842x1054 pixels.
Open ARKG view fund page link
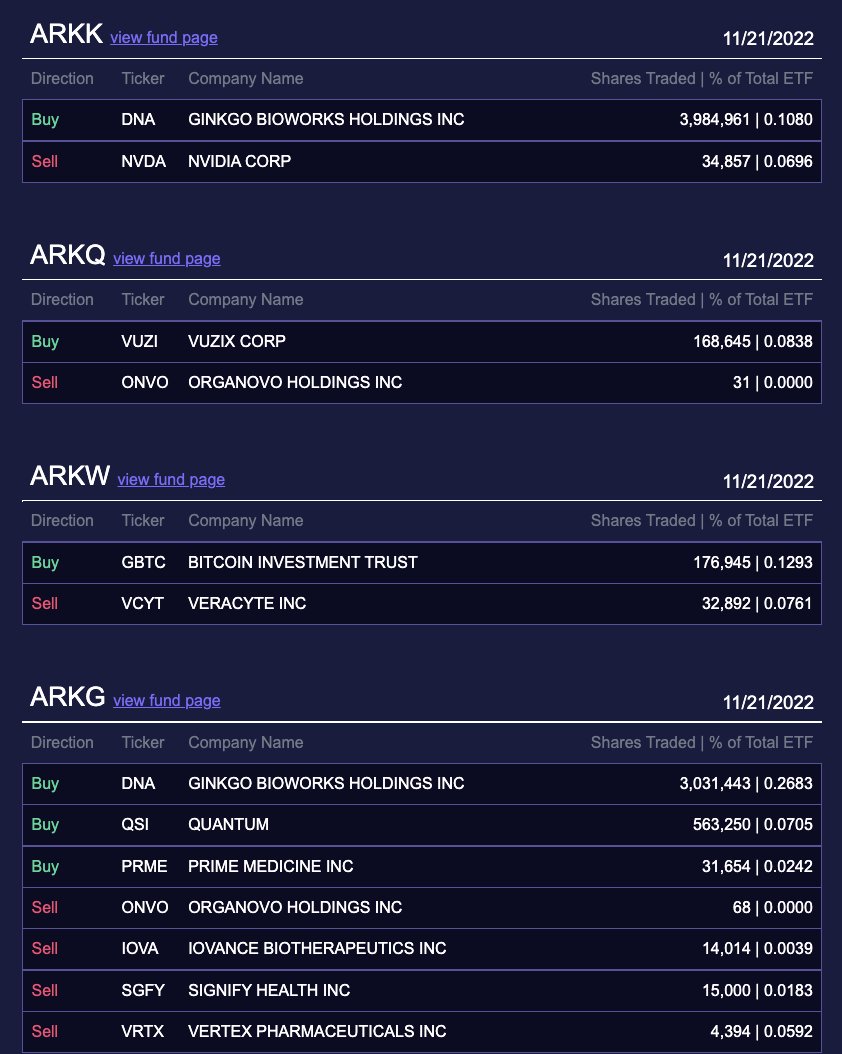point(167,700)
